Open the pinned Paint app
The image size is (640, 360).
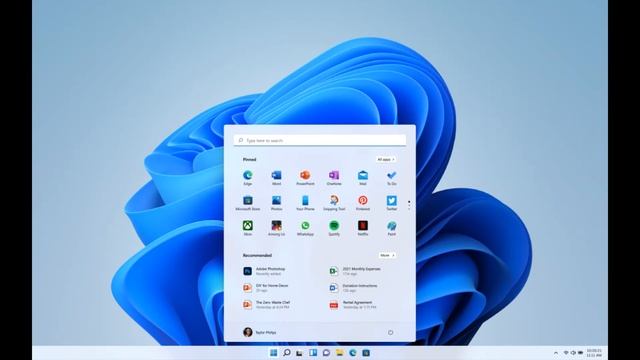tap(391, 228)
